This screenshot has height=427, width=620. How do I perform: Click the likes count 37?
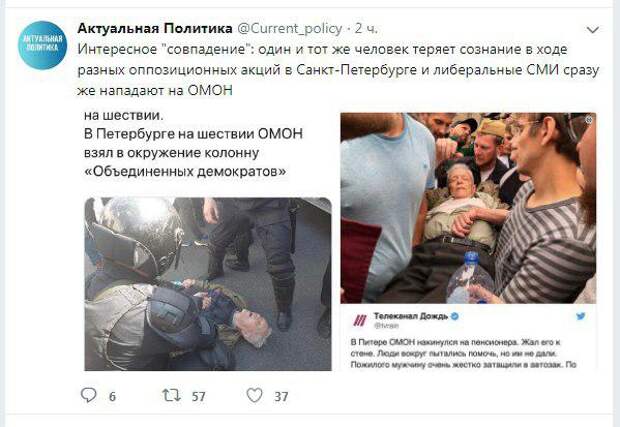[281, 397]
